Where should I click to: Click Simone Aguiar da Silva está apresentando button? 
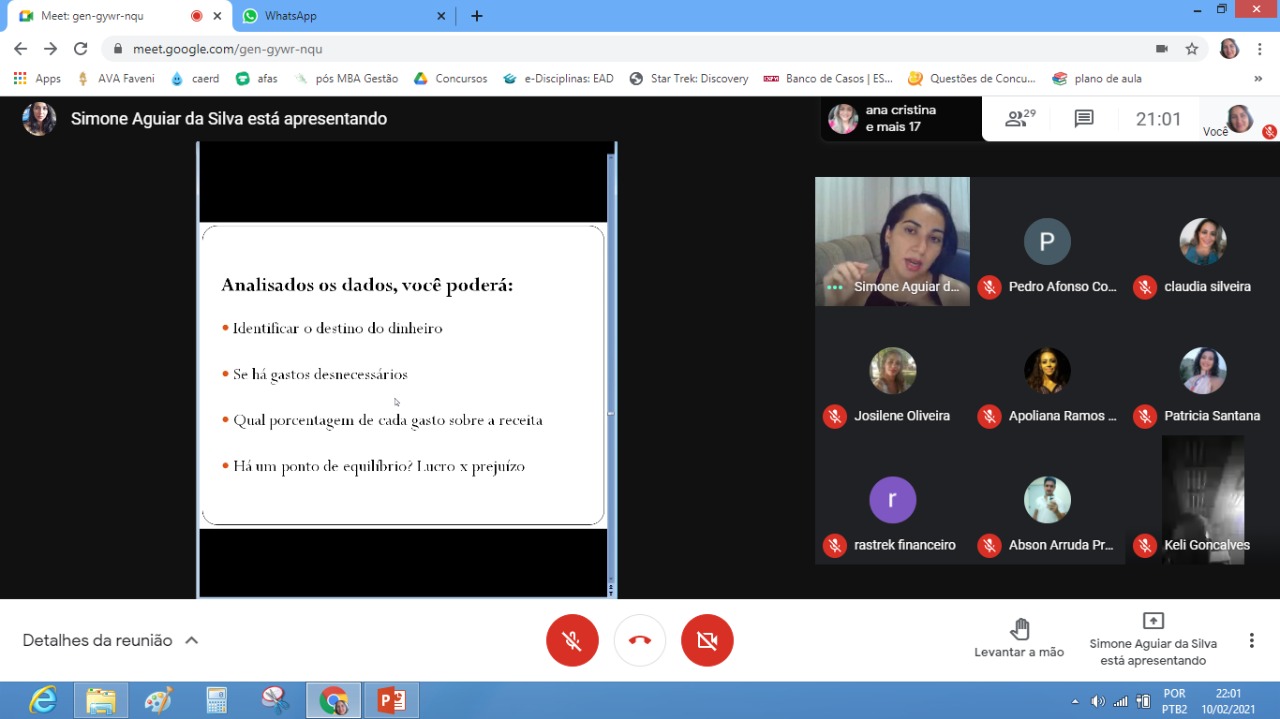tap(1152, 639)
